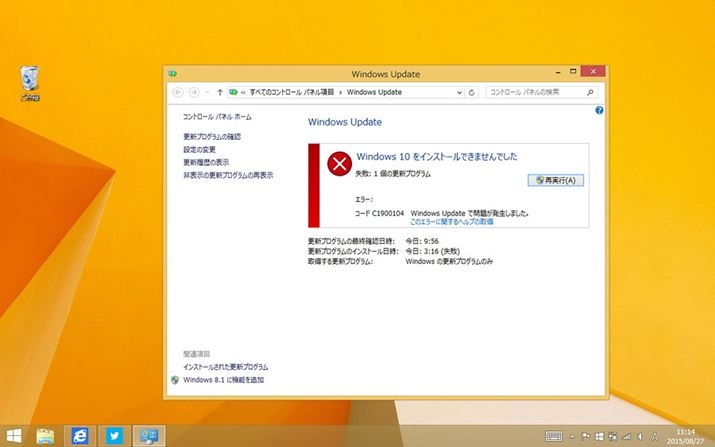
Task: Launch the Twitter app from the taskbar
Action: click(113, 435)
